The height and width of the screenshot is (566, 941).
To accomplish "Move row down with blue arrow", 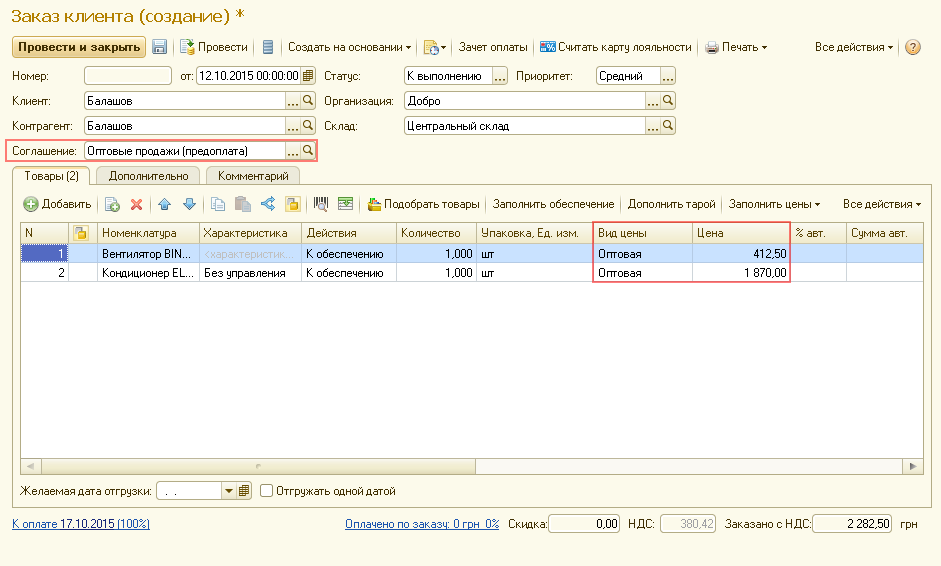I will coord(188,204).
